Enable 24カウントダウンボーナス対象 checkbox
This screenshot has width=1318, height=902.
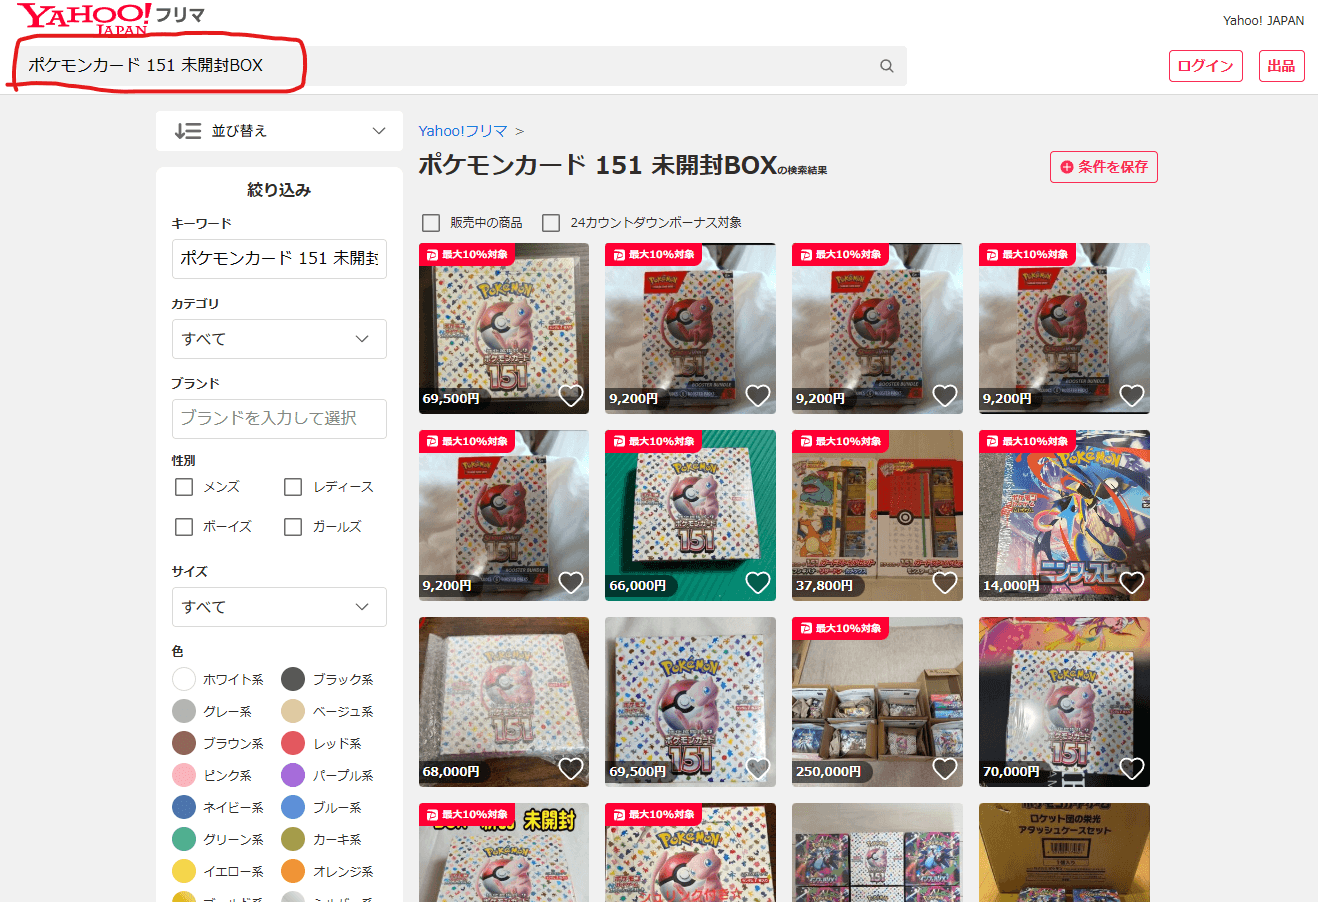551,223
